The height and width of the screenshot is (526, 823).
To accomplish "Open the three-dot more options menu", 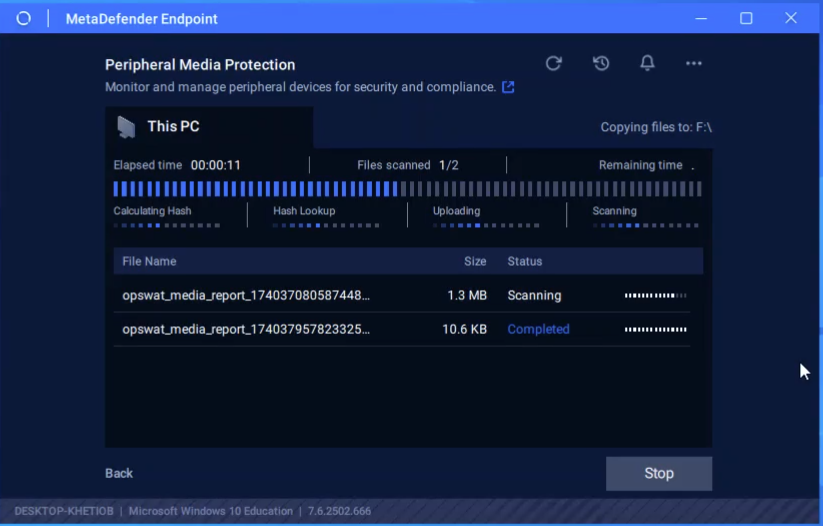I will point(693,64).
